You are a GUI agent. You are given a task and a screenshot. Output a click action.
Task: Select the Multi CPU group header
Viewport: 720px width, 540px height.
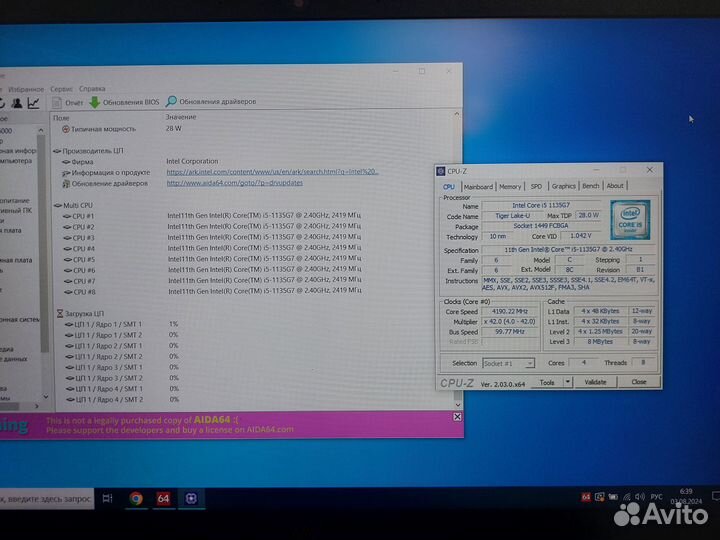tap(73, 205)
